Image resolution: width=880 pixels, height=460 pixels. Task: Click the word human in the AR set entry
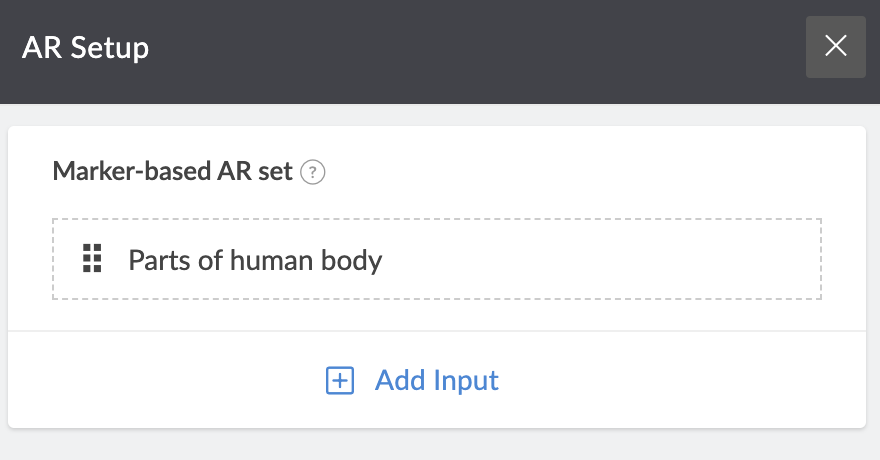271,261
